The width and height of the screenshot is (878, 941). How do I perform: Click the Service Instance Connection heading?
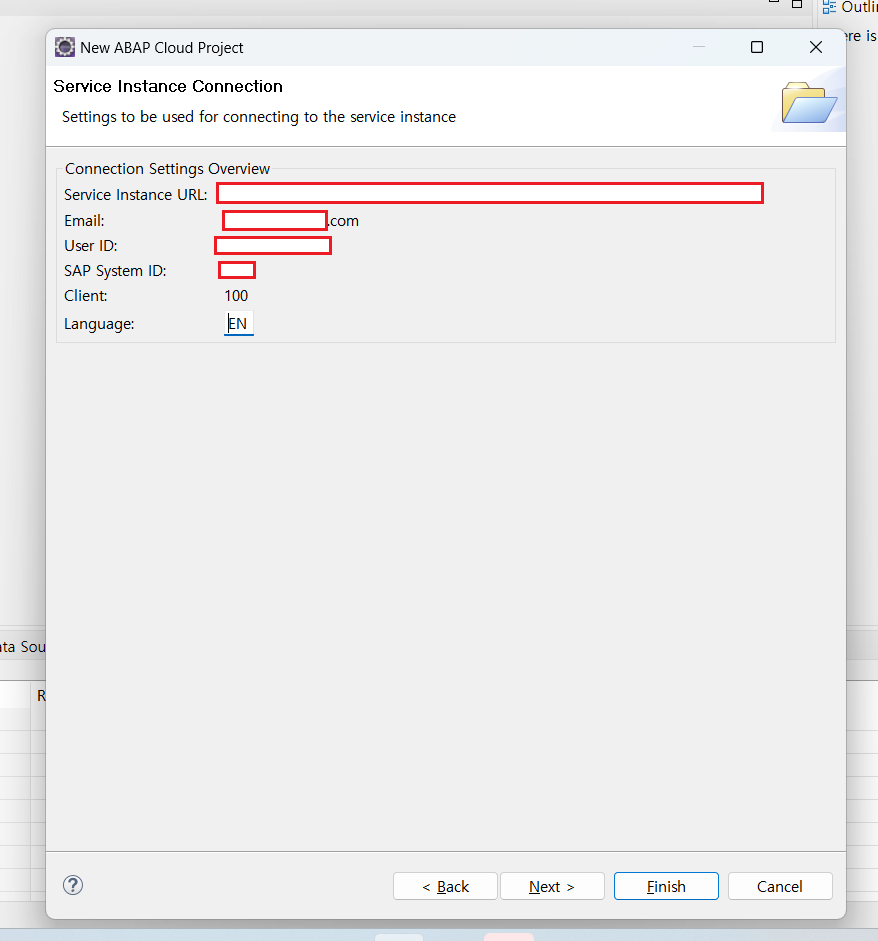point(168,86)
